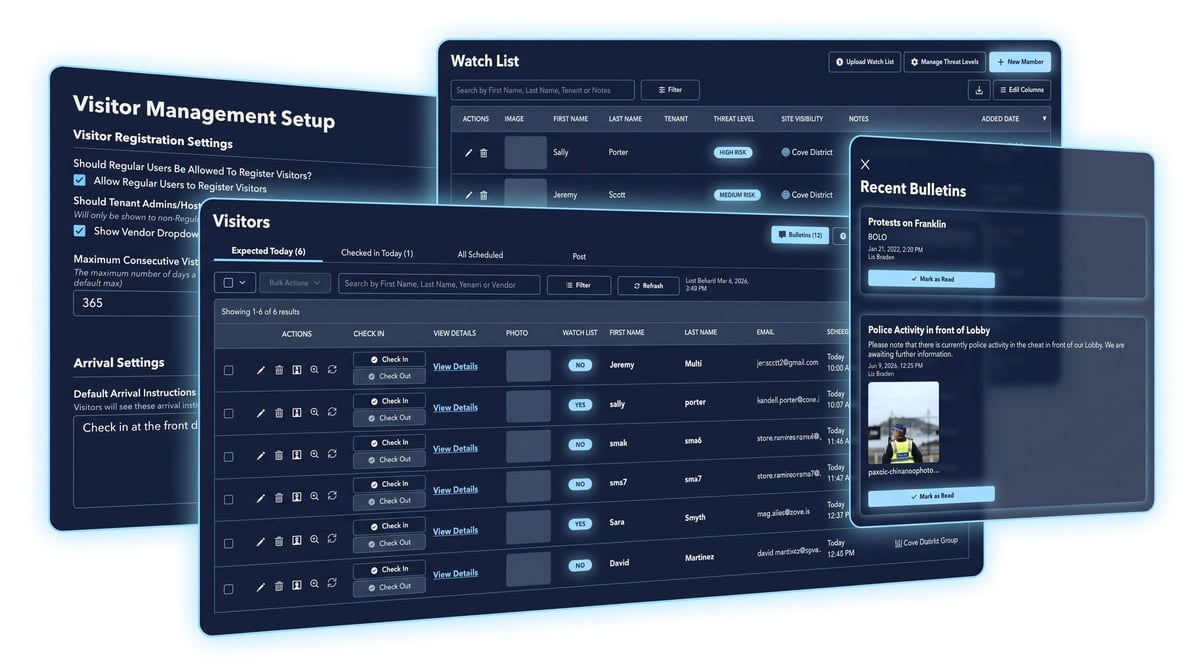Click Filter button in Visitors panel
This screenshot has height=669, width=1200.
[x=578, y=285]
